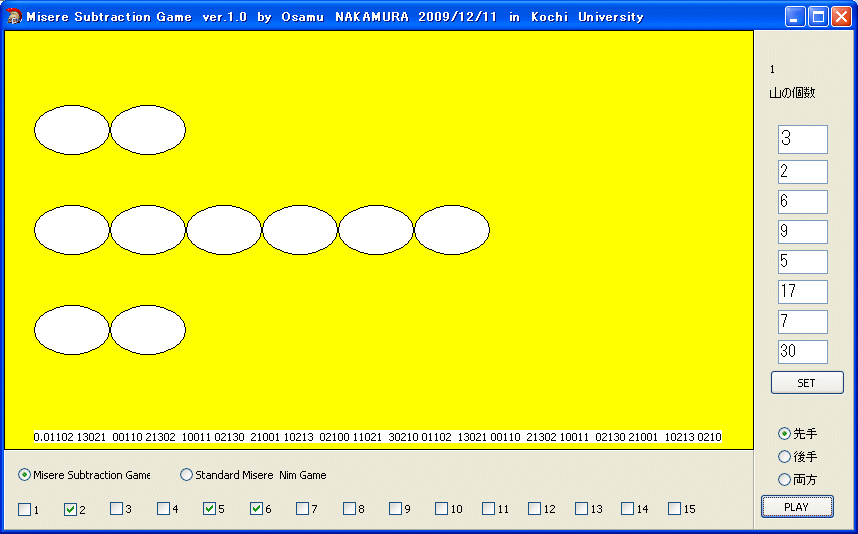
Task: Uncheck the subtraction number 5 checkbox
Action: [x=210, y=509]
